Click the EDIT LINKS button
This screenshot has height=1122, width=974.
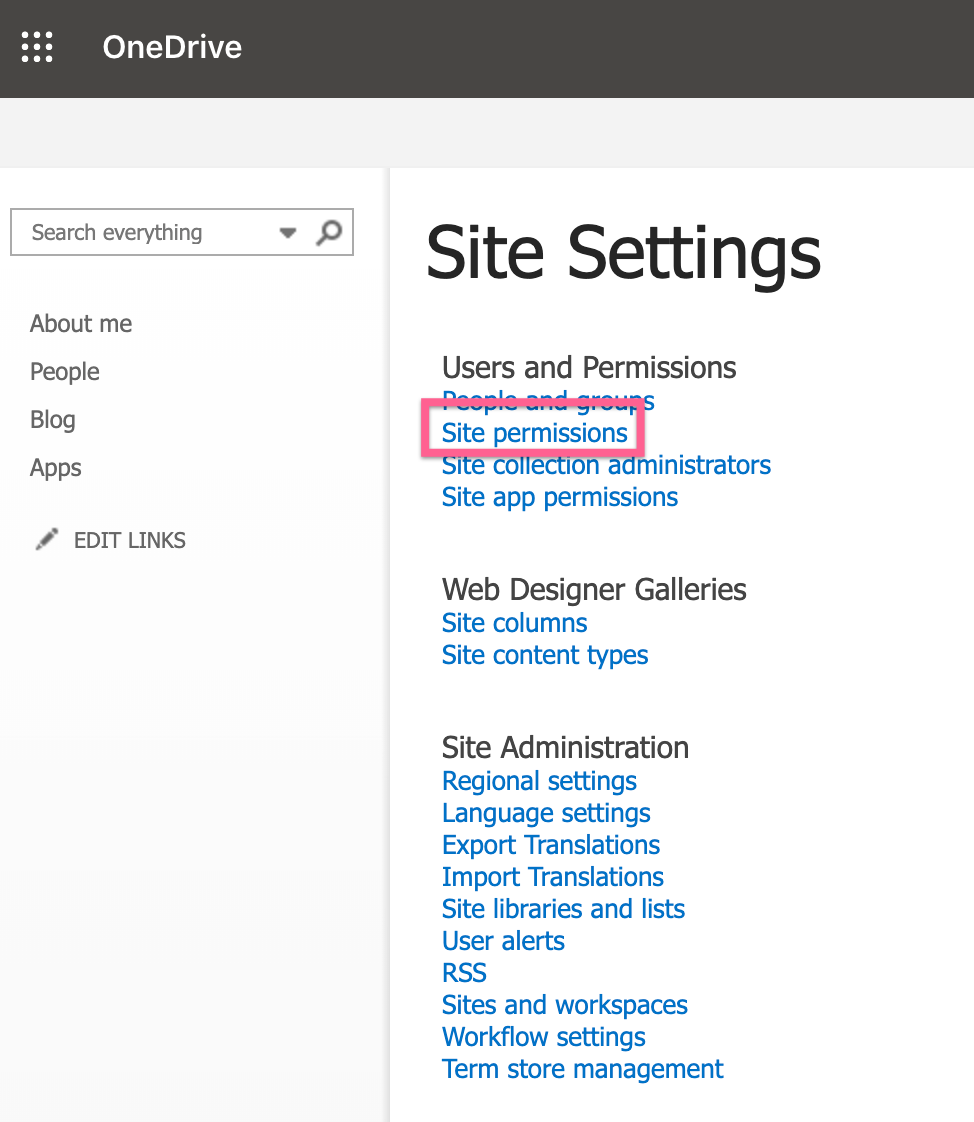[x=130, y=540]
